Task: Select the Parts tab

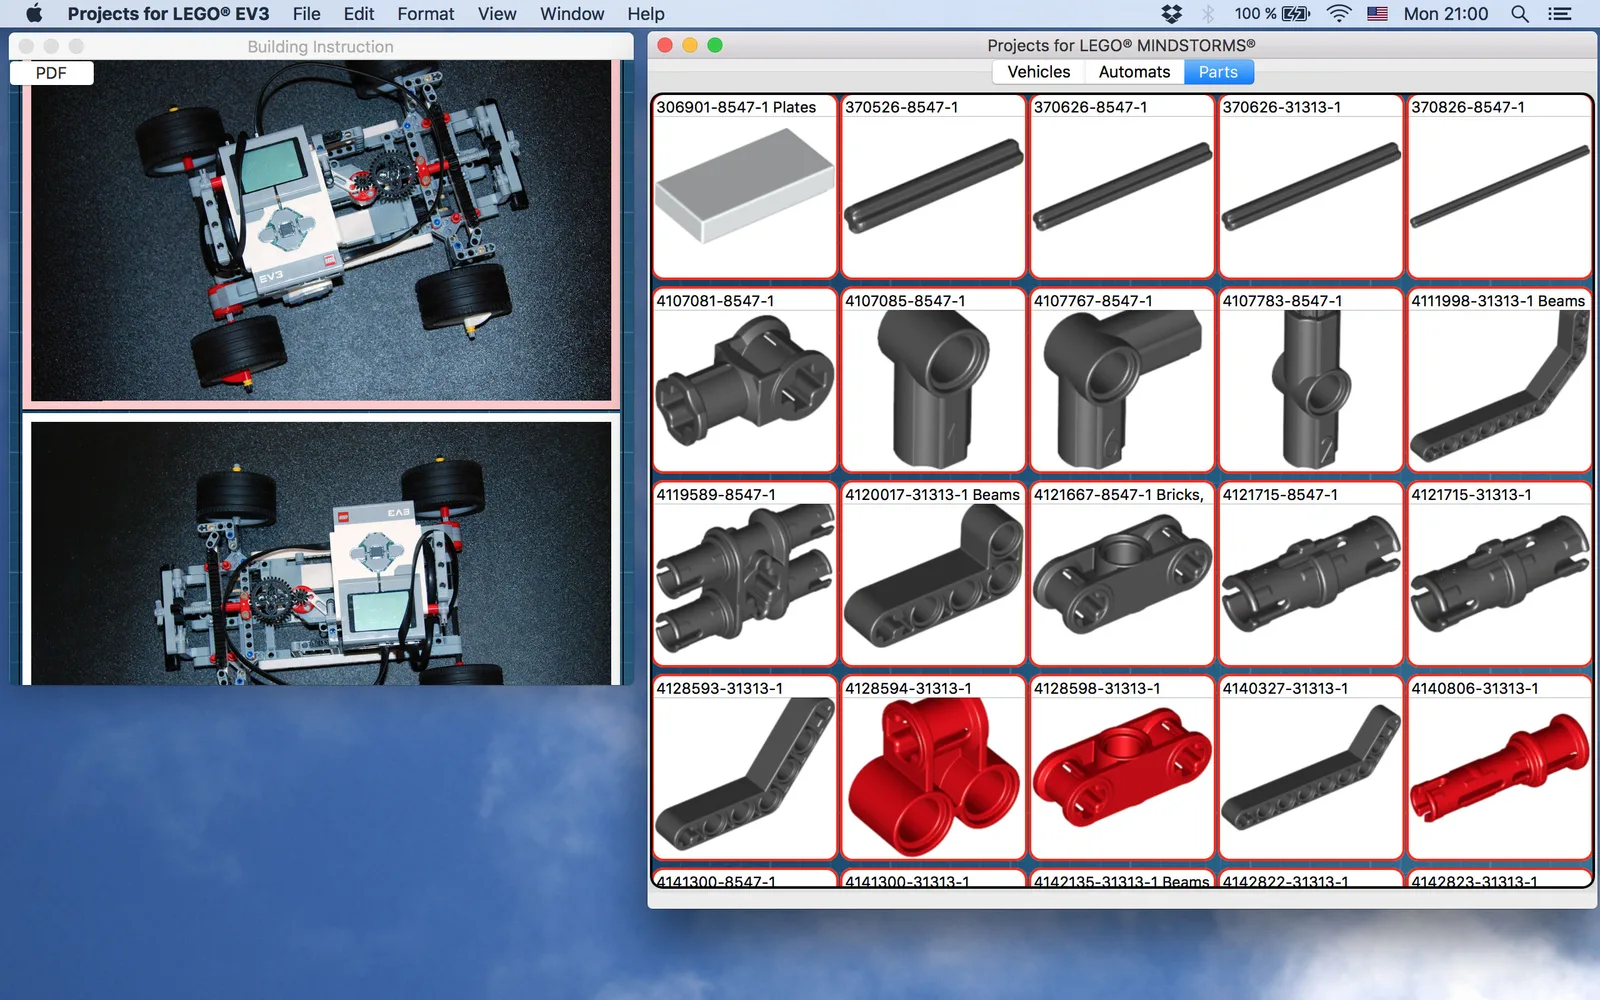Action: [x=1218, y=72]
